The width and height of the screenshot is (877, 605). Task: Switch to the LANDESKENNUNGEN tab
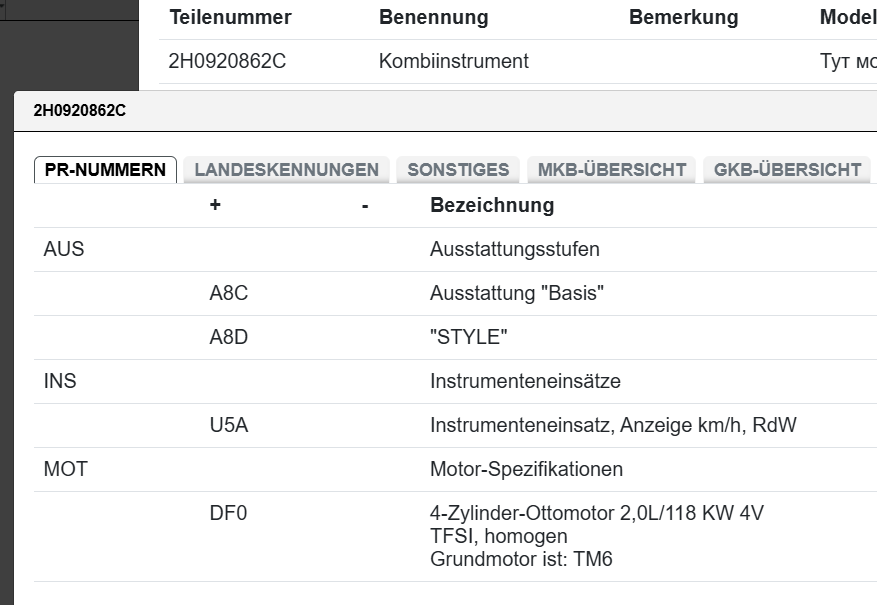point(286,169)
